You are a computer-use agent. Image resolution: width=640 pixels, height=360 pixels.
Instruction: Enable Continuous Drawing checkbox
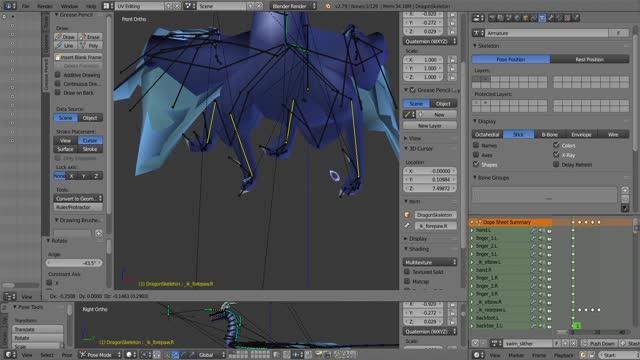tap(58, 84)
